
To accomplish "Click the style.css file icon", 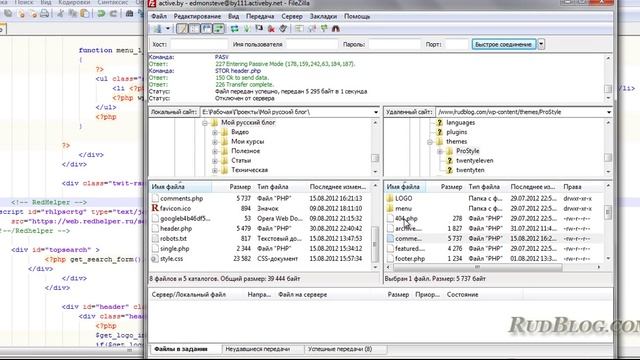I will [155, 259].
